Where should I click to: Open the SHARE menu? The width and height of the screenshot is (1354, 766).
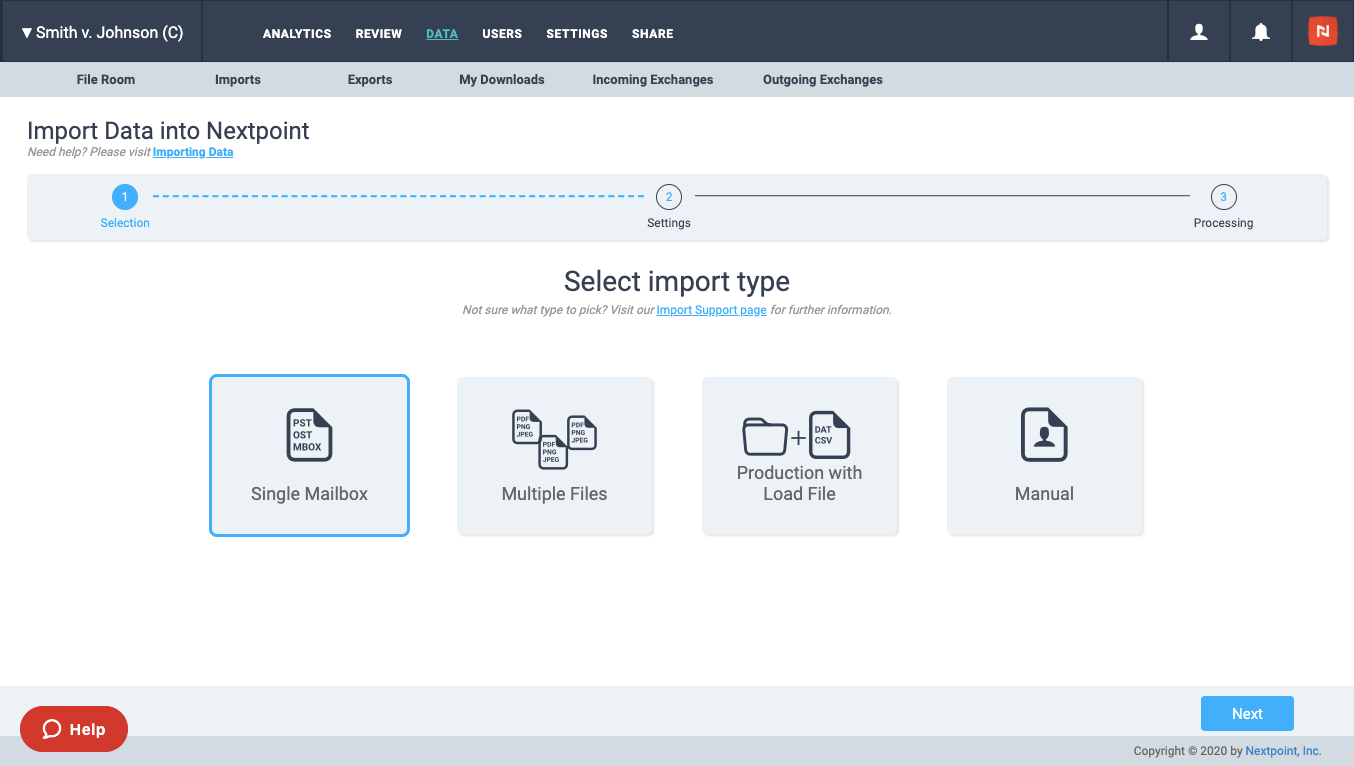[x=653, y=33]
